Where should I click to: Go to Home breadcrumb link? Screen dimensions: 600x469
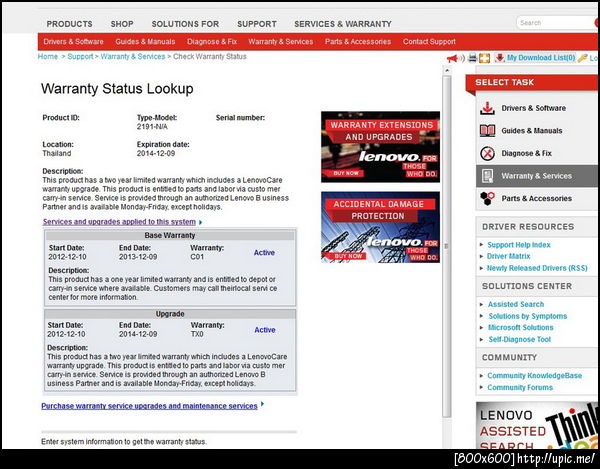[x=48, y=57]
